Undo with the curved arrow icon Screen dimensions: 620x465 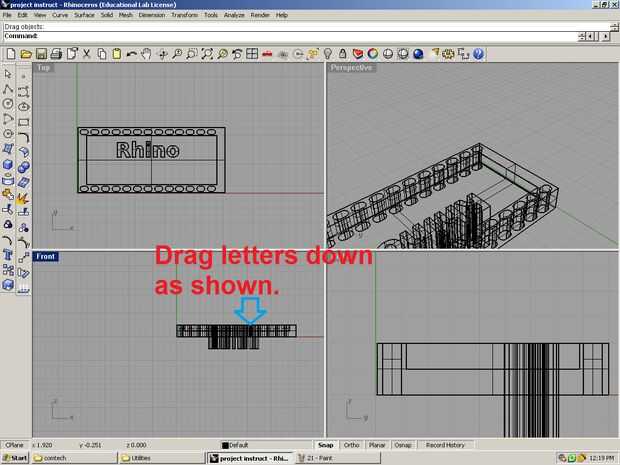tap(132, 54)
